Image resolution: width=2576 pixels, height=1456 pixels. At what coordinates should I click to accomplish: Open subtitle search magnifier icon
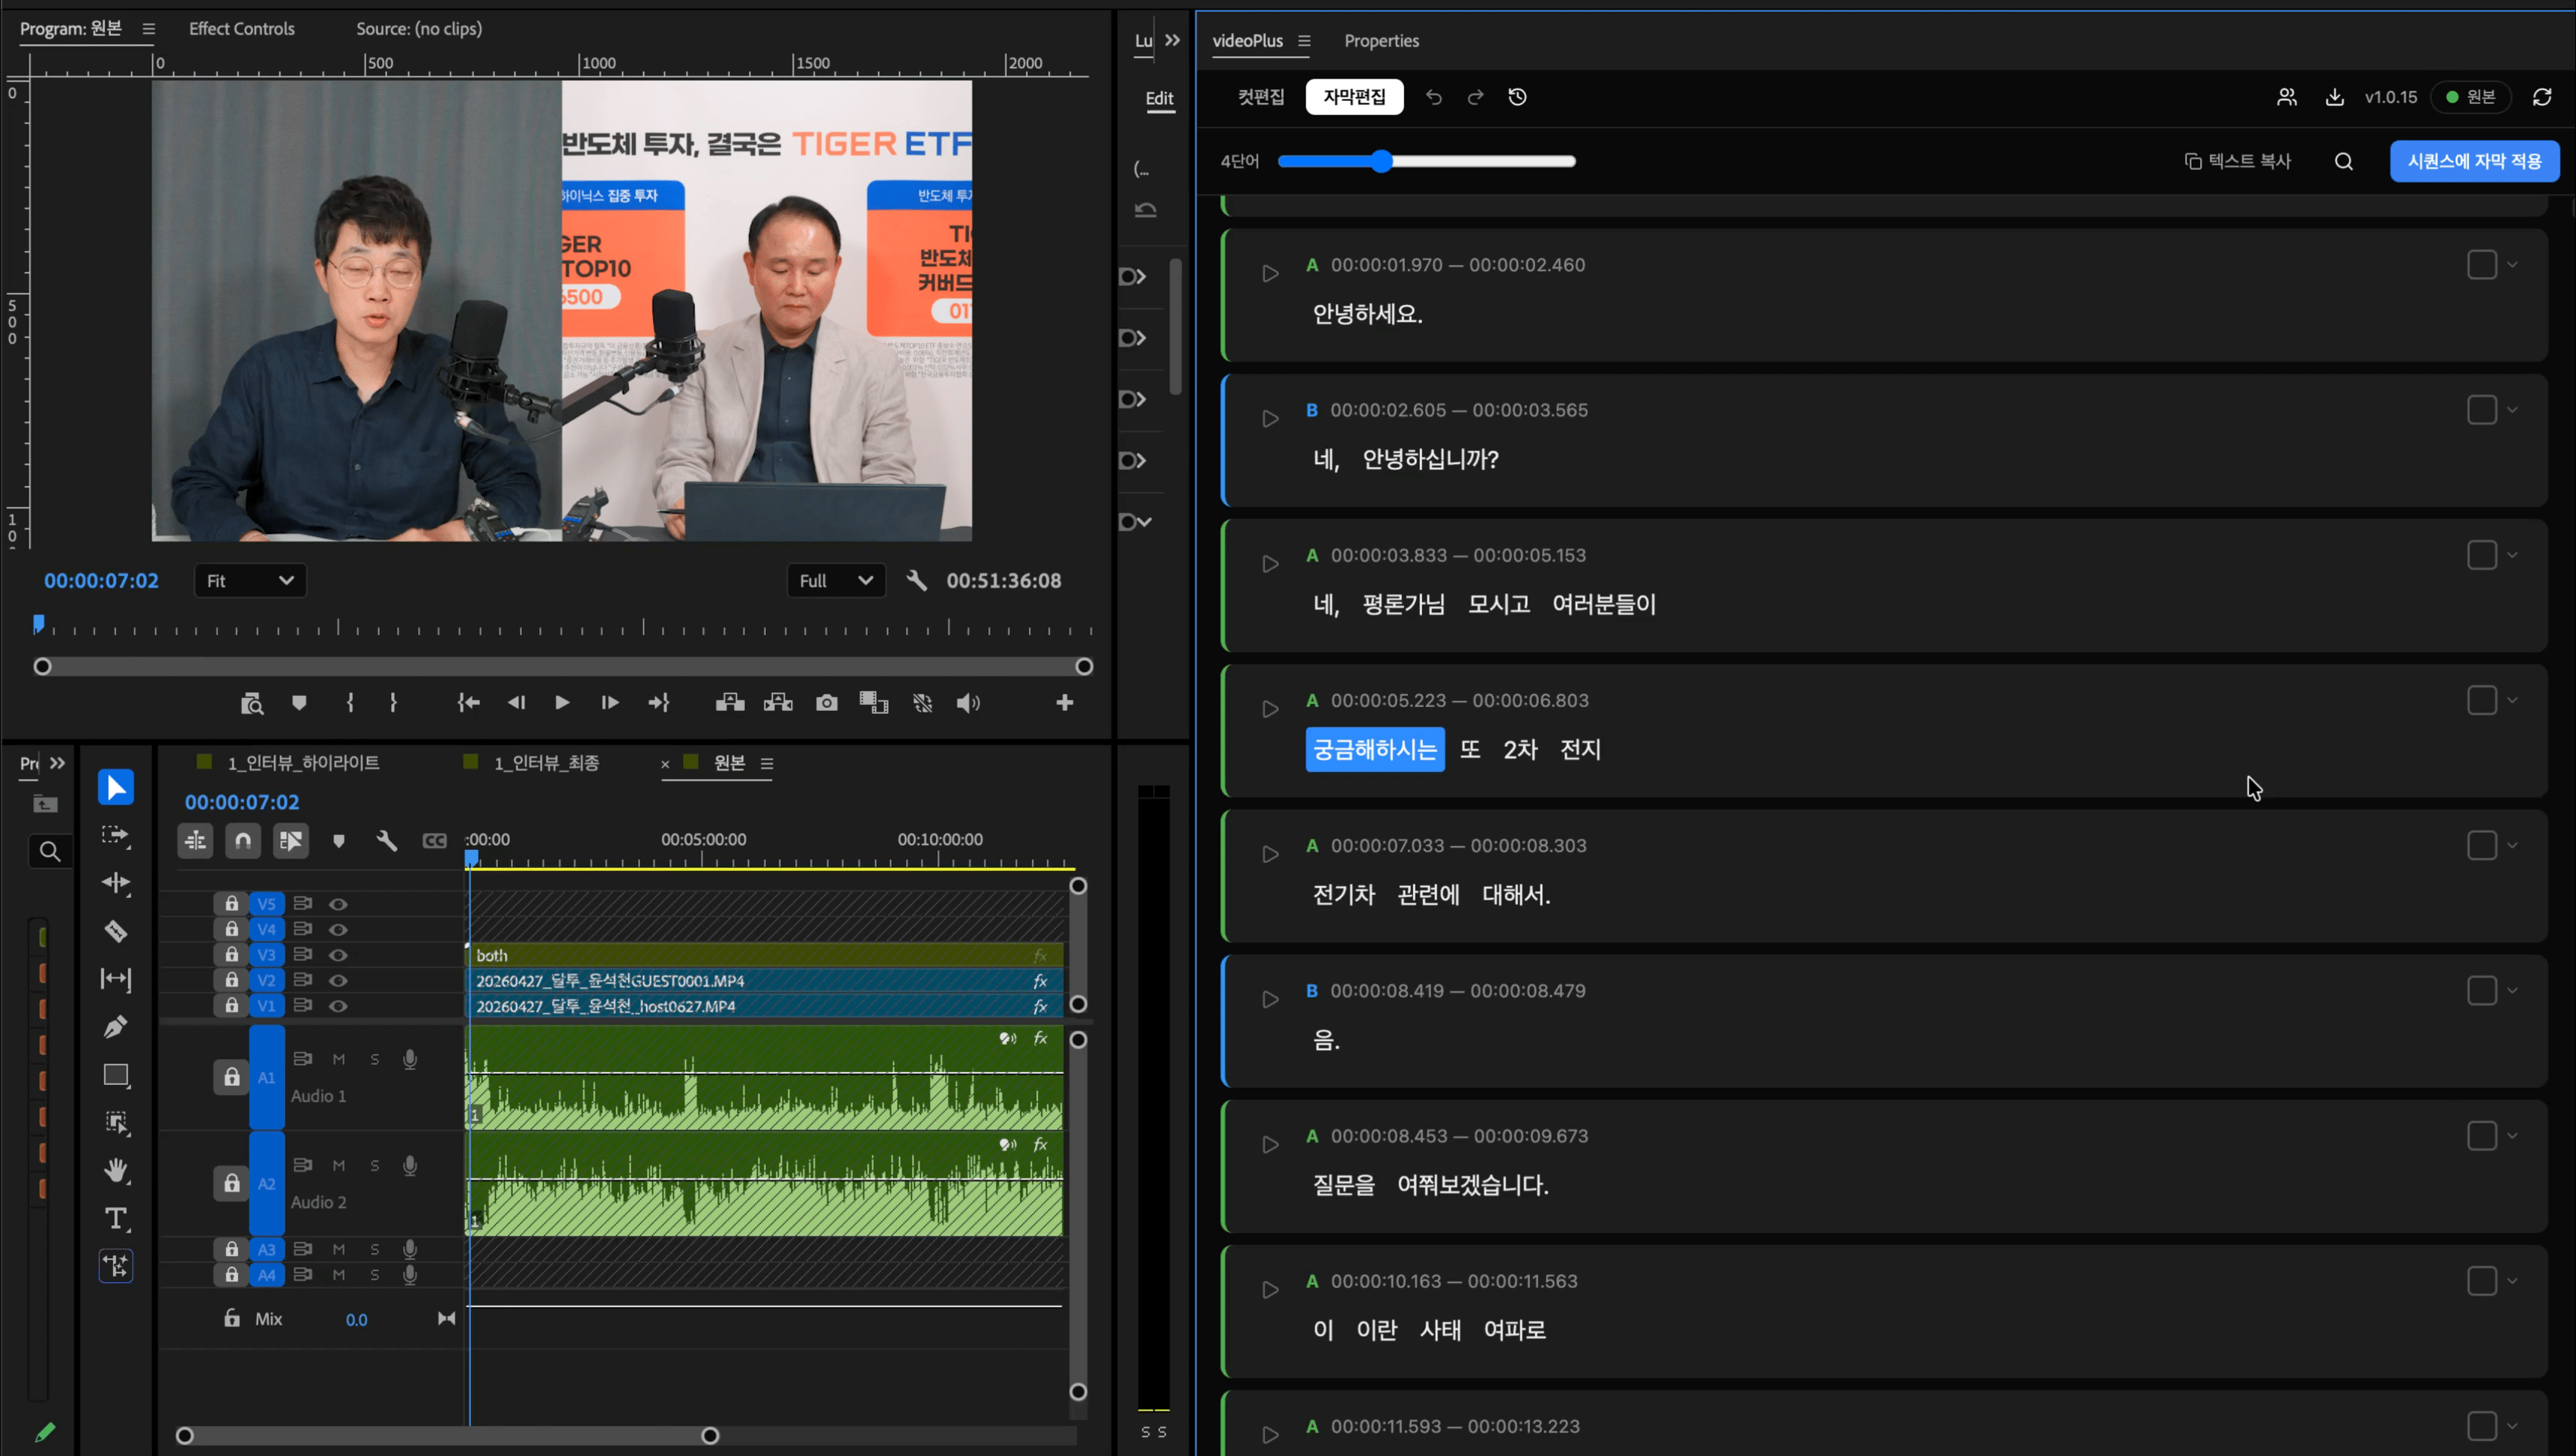point(2343,161)
